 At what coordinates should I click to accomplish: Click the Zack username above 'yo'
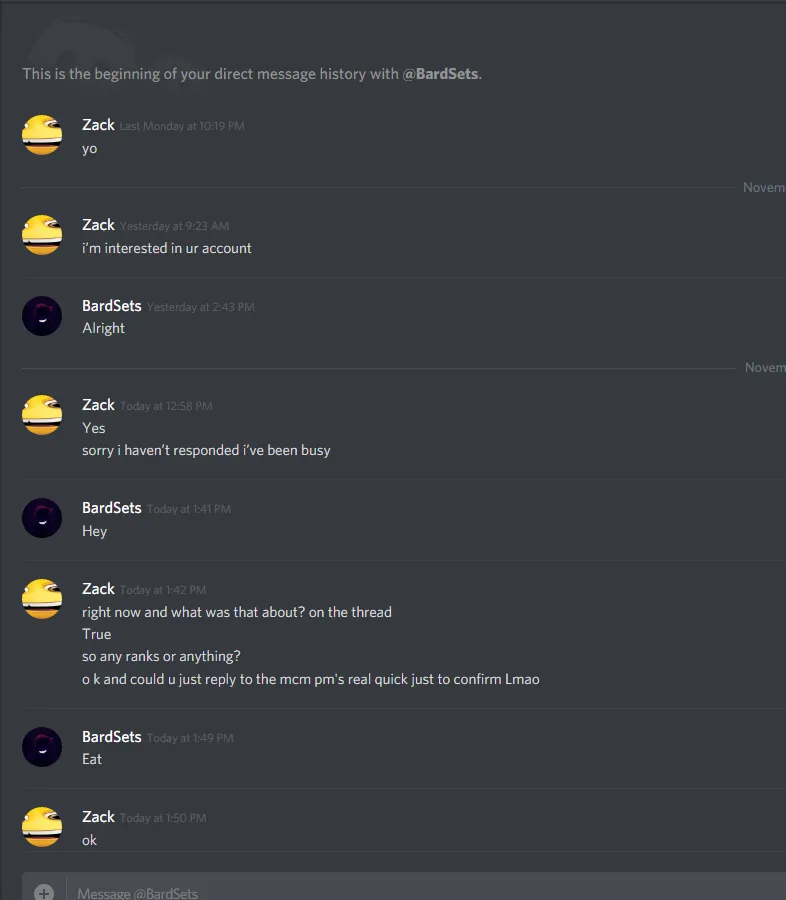pyautogui.click(x=98, y=125)
